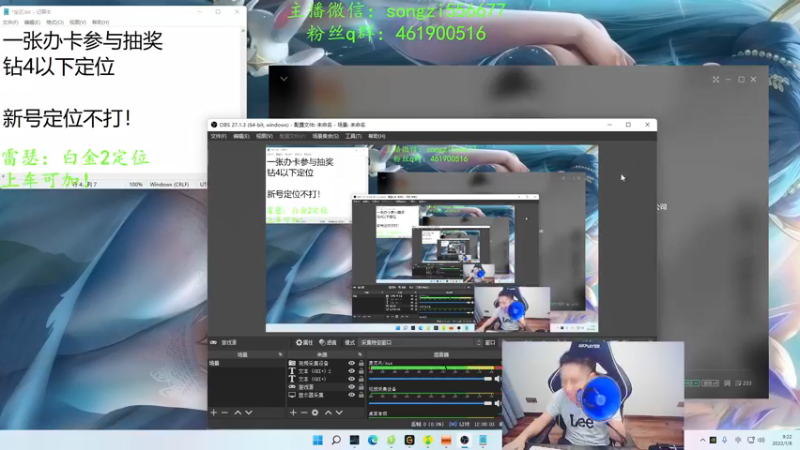Pop out the scenes dock icon

pos(280,354)
